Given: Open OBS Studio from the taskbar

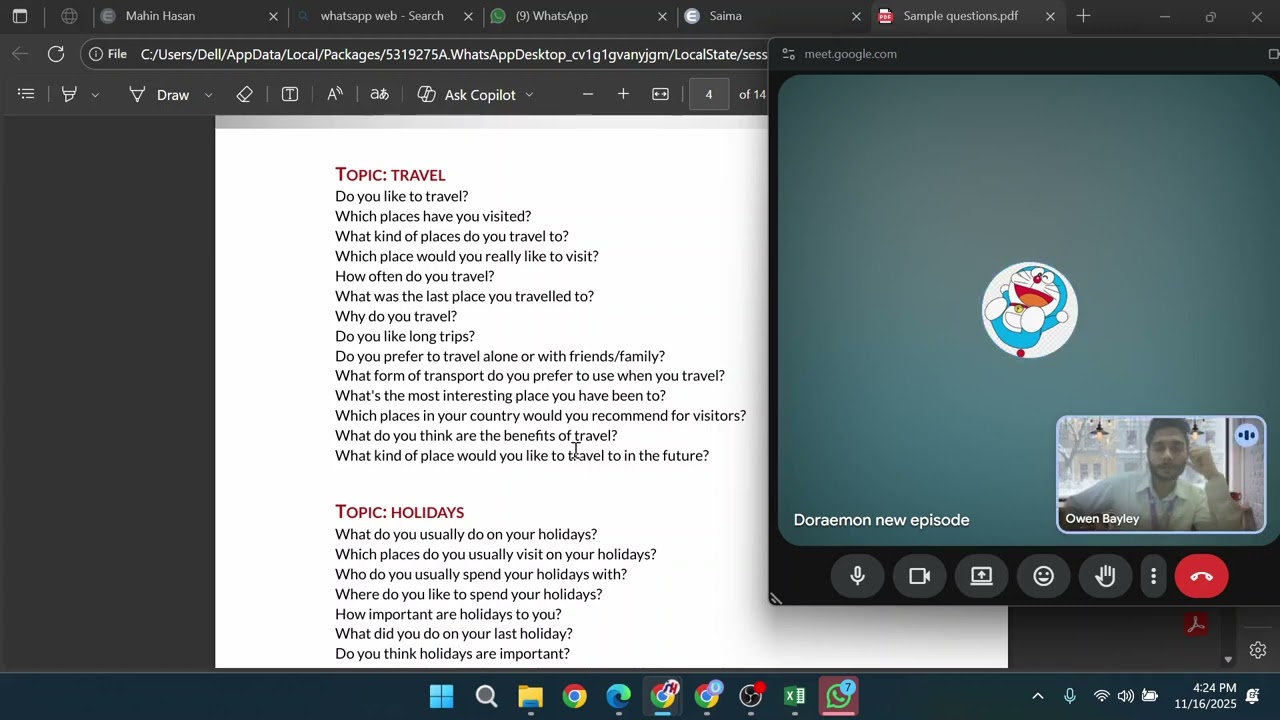Looking at the screenshot, I should click(751, 696).
